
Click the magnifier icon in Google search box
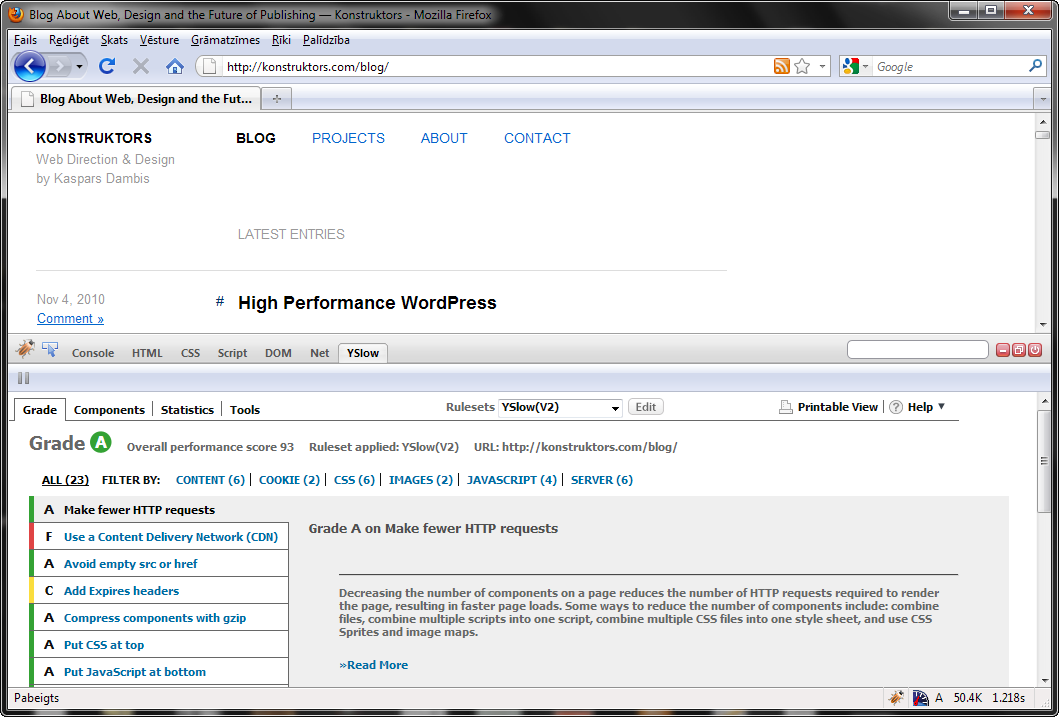(x=1035, y=67)
